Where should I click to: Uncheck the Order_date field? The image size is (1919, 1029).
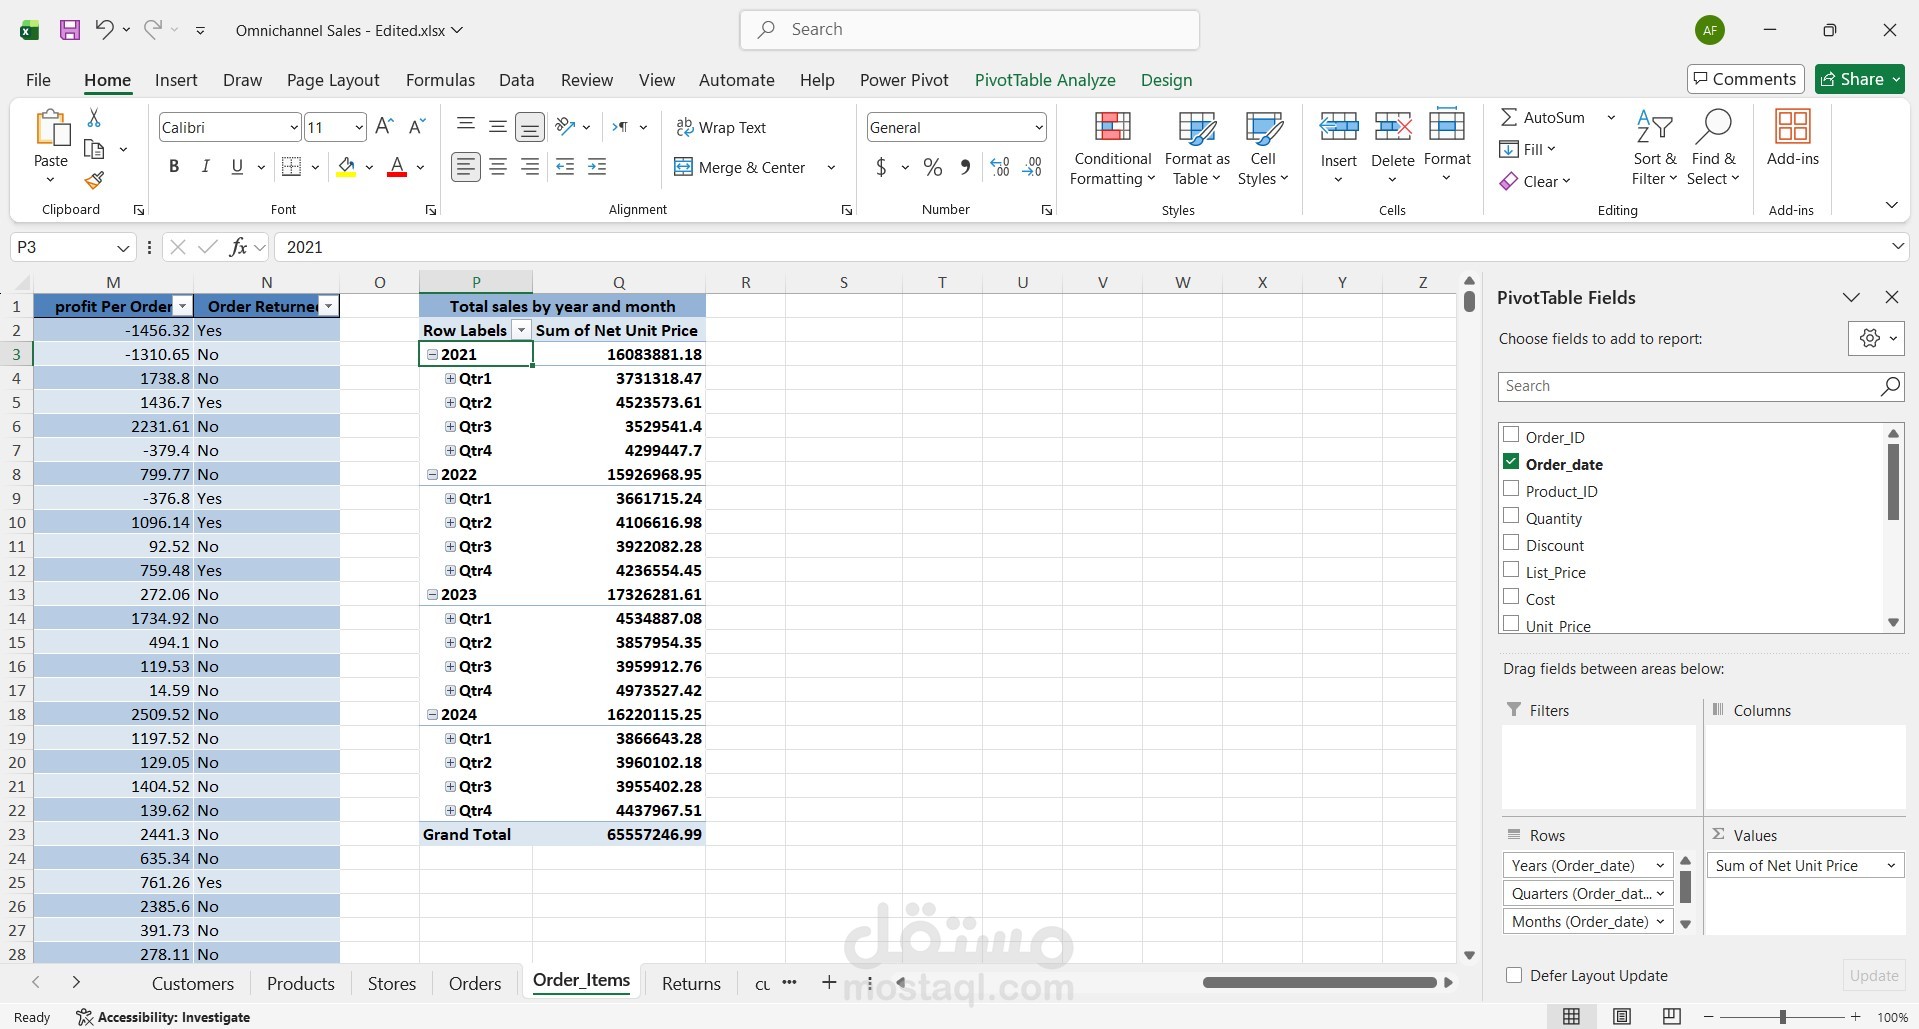click(1511, 461)
